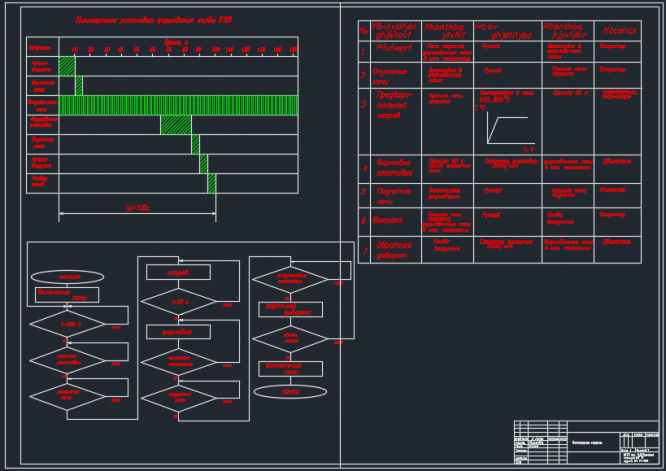
Task: Click the "начало" oval in flowchart
Action: pyautogui.click(x=67, y=277)
